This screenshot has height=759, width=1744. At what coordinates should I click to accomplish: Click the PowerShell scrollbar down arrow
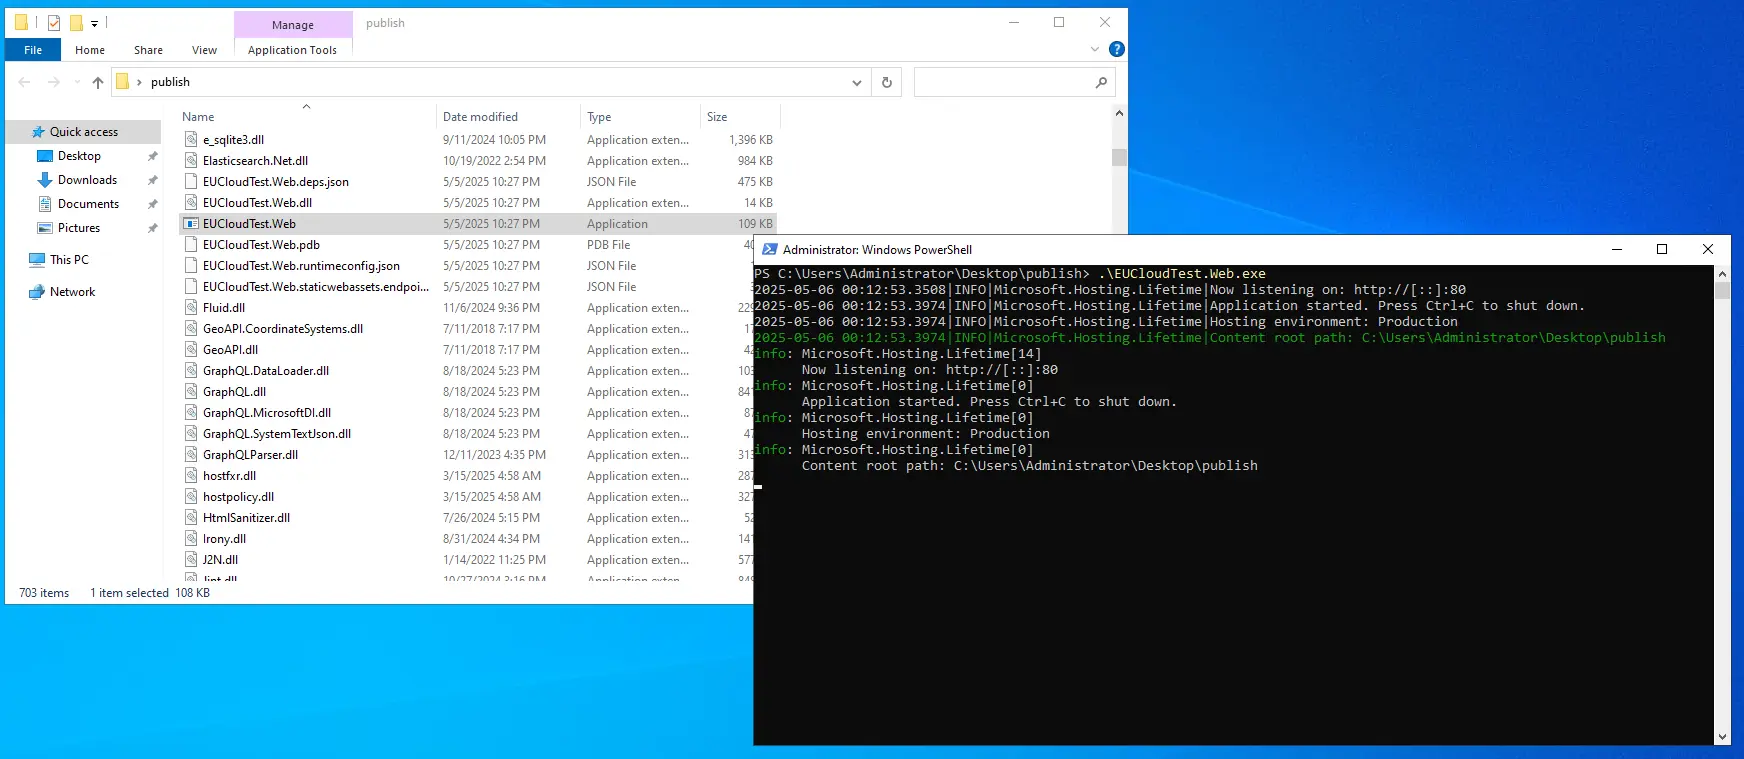point(1722,737)
